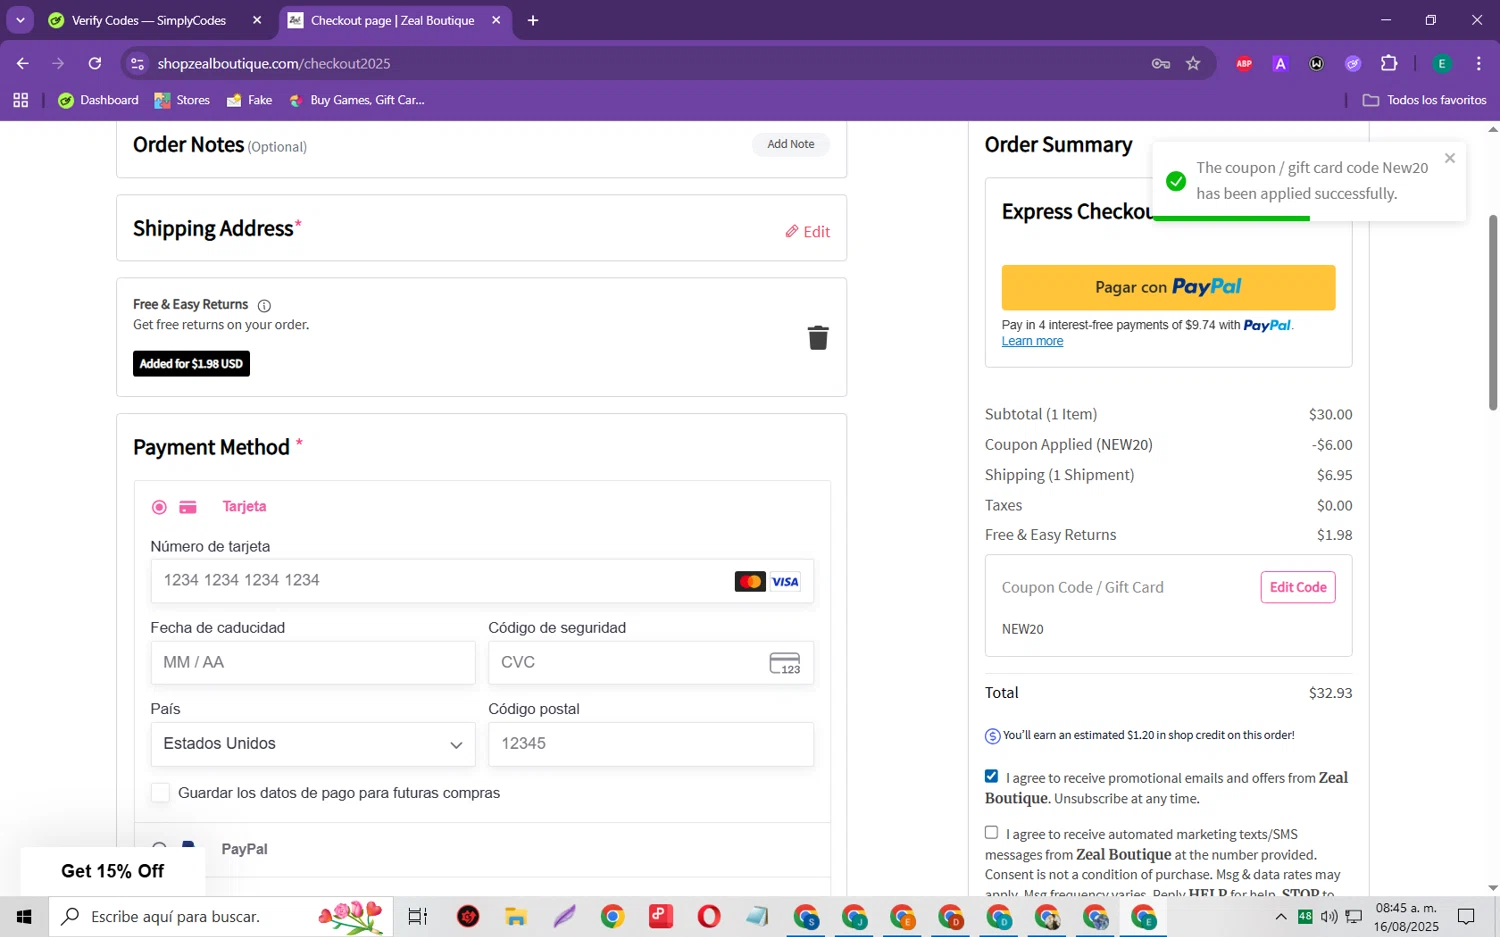Click the browser back arrow

point(22,63)
